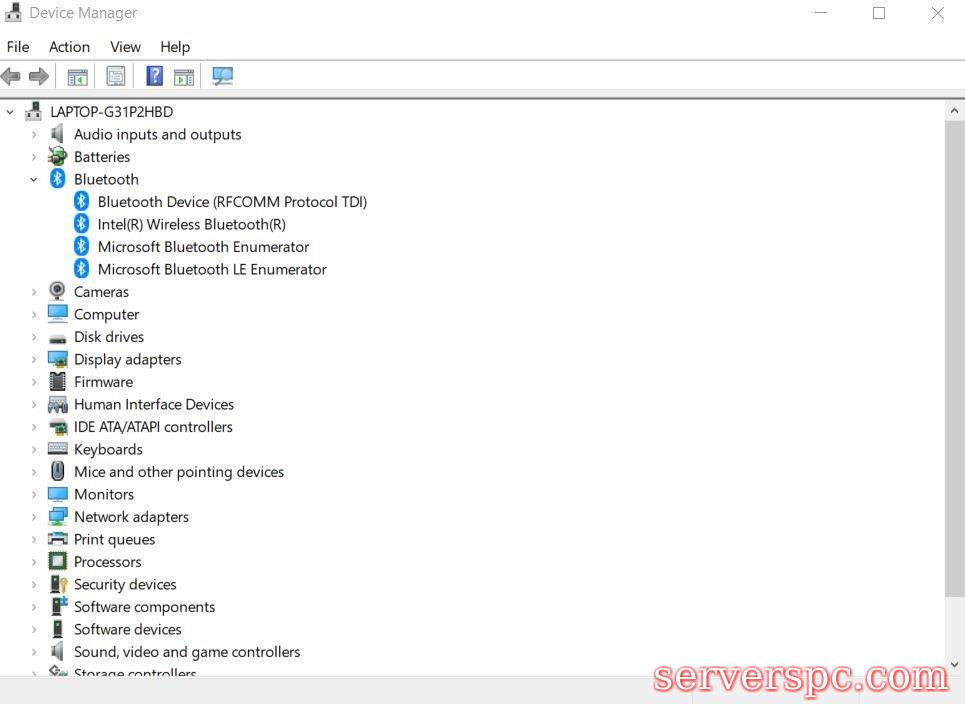Click the Forward arrow in the toolbar
965x704 pixels.
click(39, 76)
